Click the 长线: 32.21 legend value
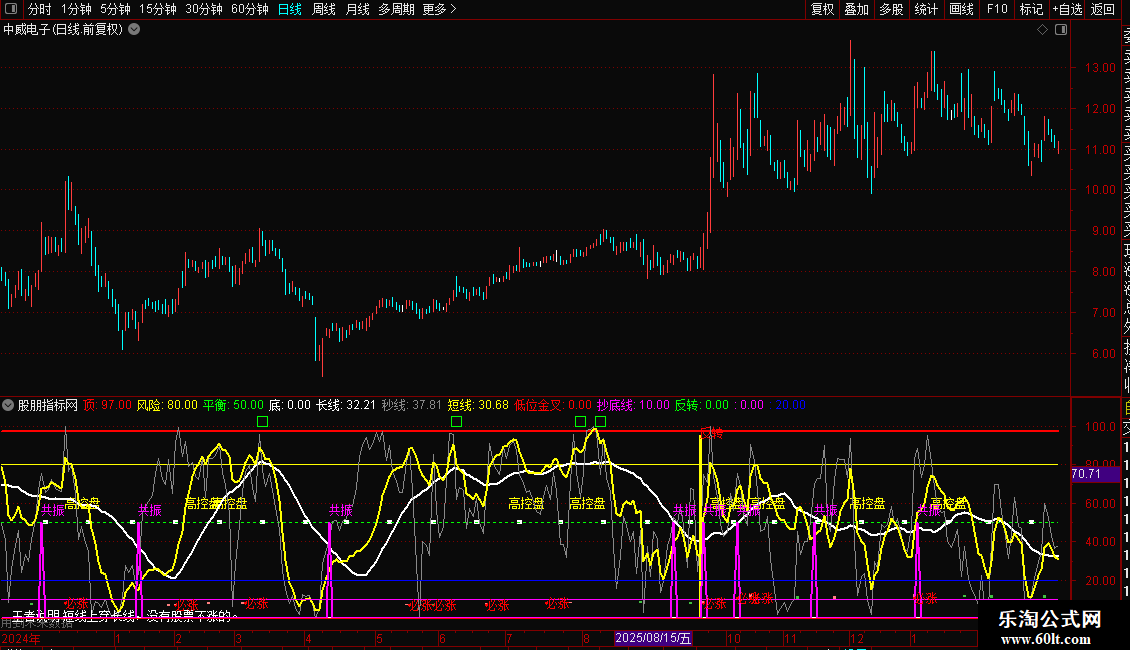 tap(346, 405)
